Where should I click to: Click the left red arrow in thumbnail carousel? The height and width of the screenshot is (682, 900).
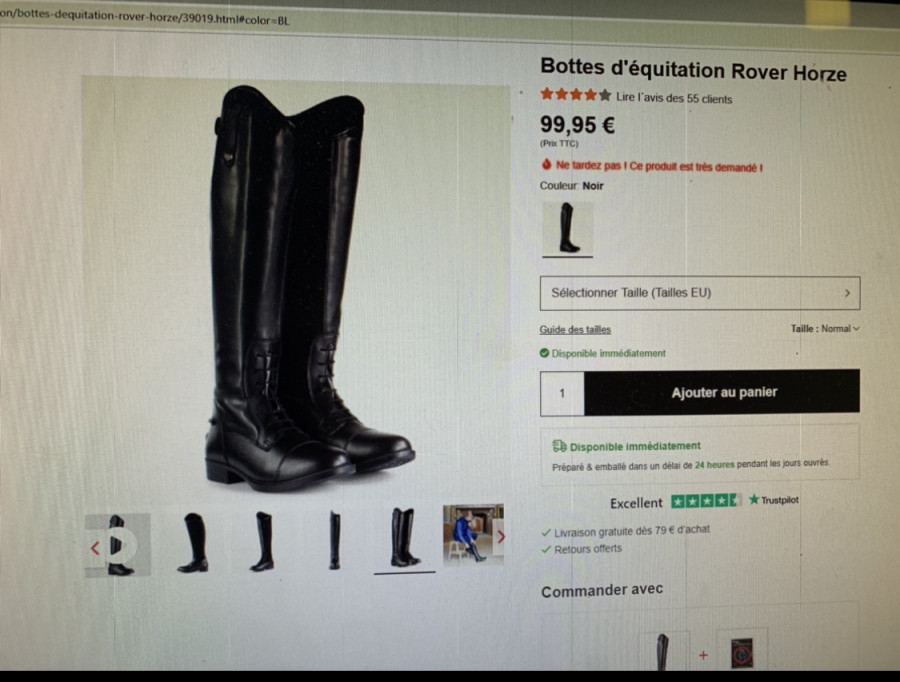[x=95, y=548]
